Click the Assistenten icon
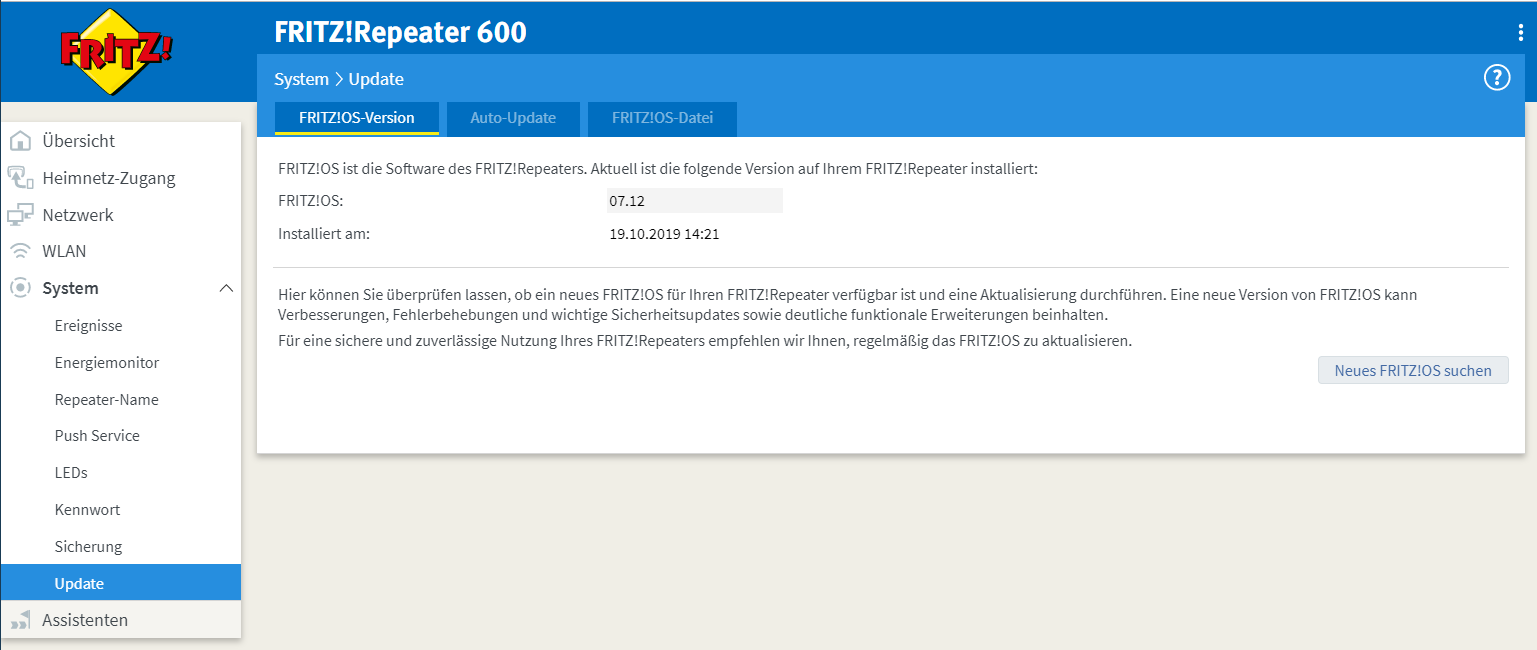The height and width of the screenshot is (650, 1537). point(20,620)
